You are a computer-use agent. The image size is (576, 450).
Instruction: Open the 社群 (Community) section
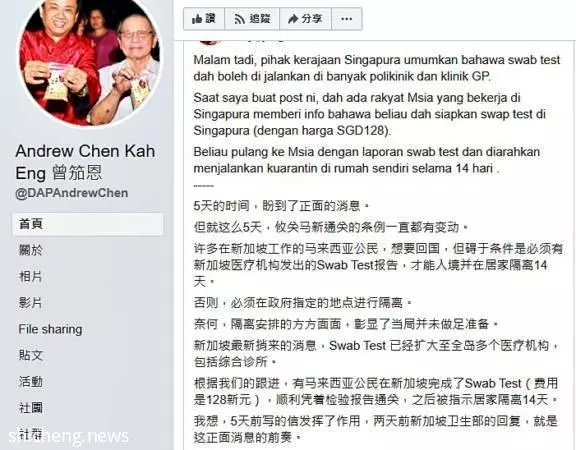click(31, 434)
